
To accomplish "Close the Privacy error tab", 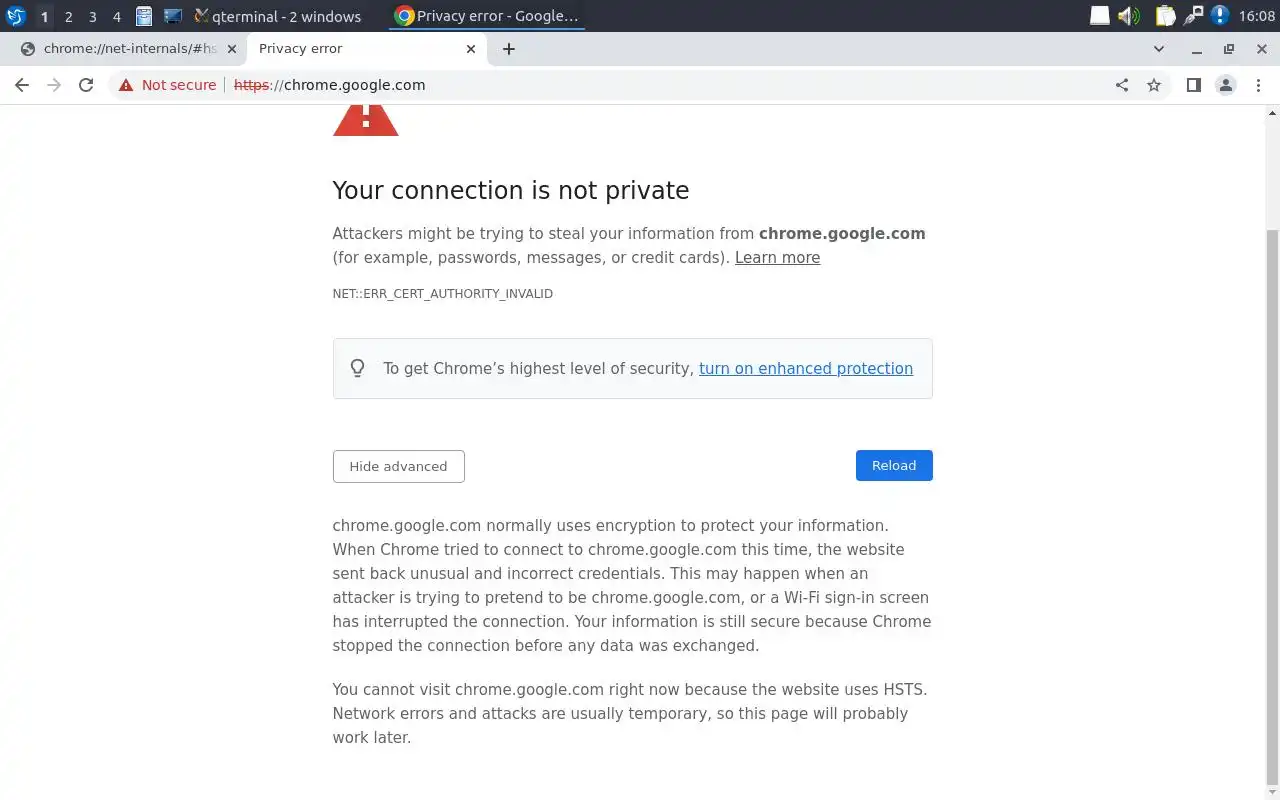I will click(471, 48).
